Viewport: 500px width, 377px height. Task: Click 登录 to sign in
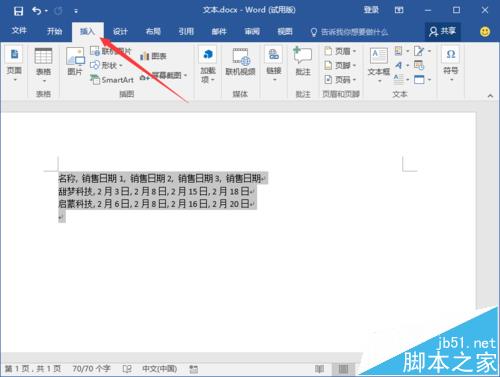[371, 10]
